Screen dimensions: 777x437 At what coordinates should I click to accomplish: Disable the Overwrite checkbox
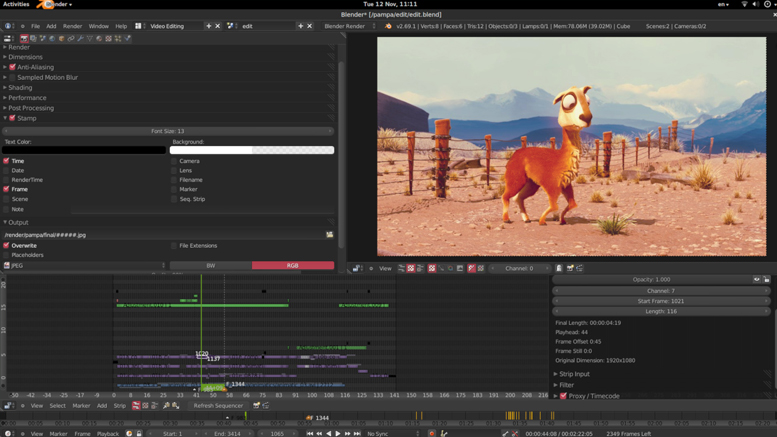pyautogui.click(x=6, y=245)
